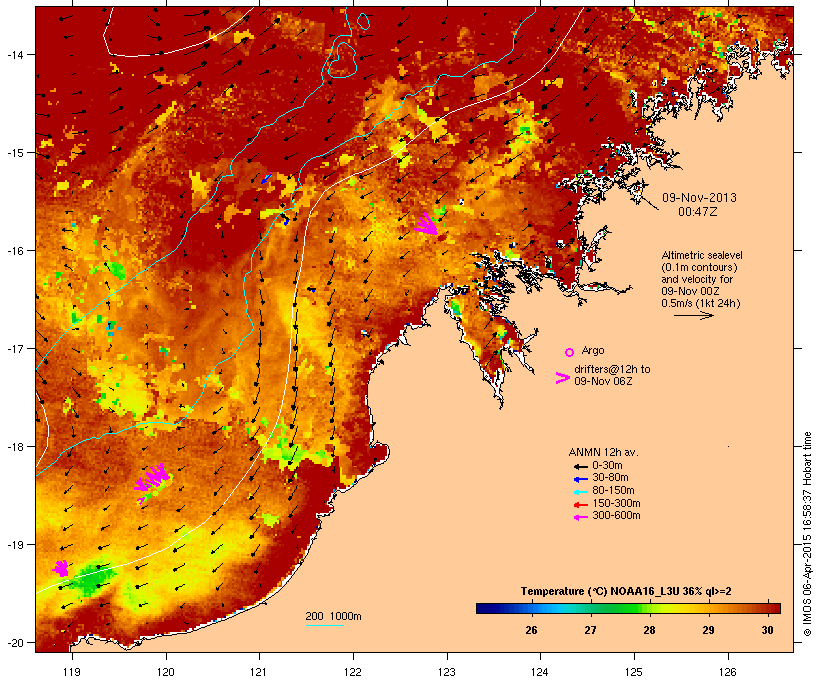
Task: Click the '-18' latitude axis label
Action: click(15, 446)
